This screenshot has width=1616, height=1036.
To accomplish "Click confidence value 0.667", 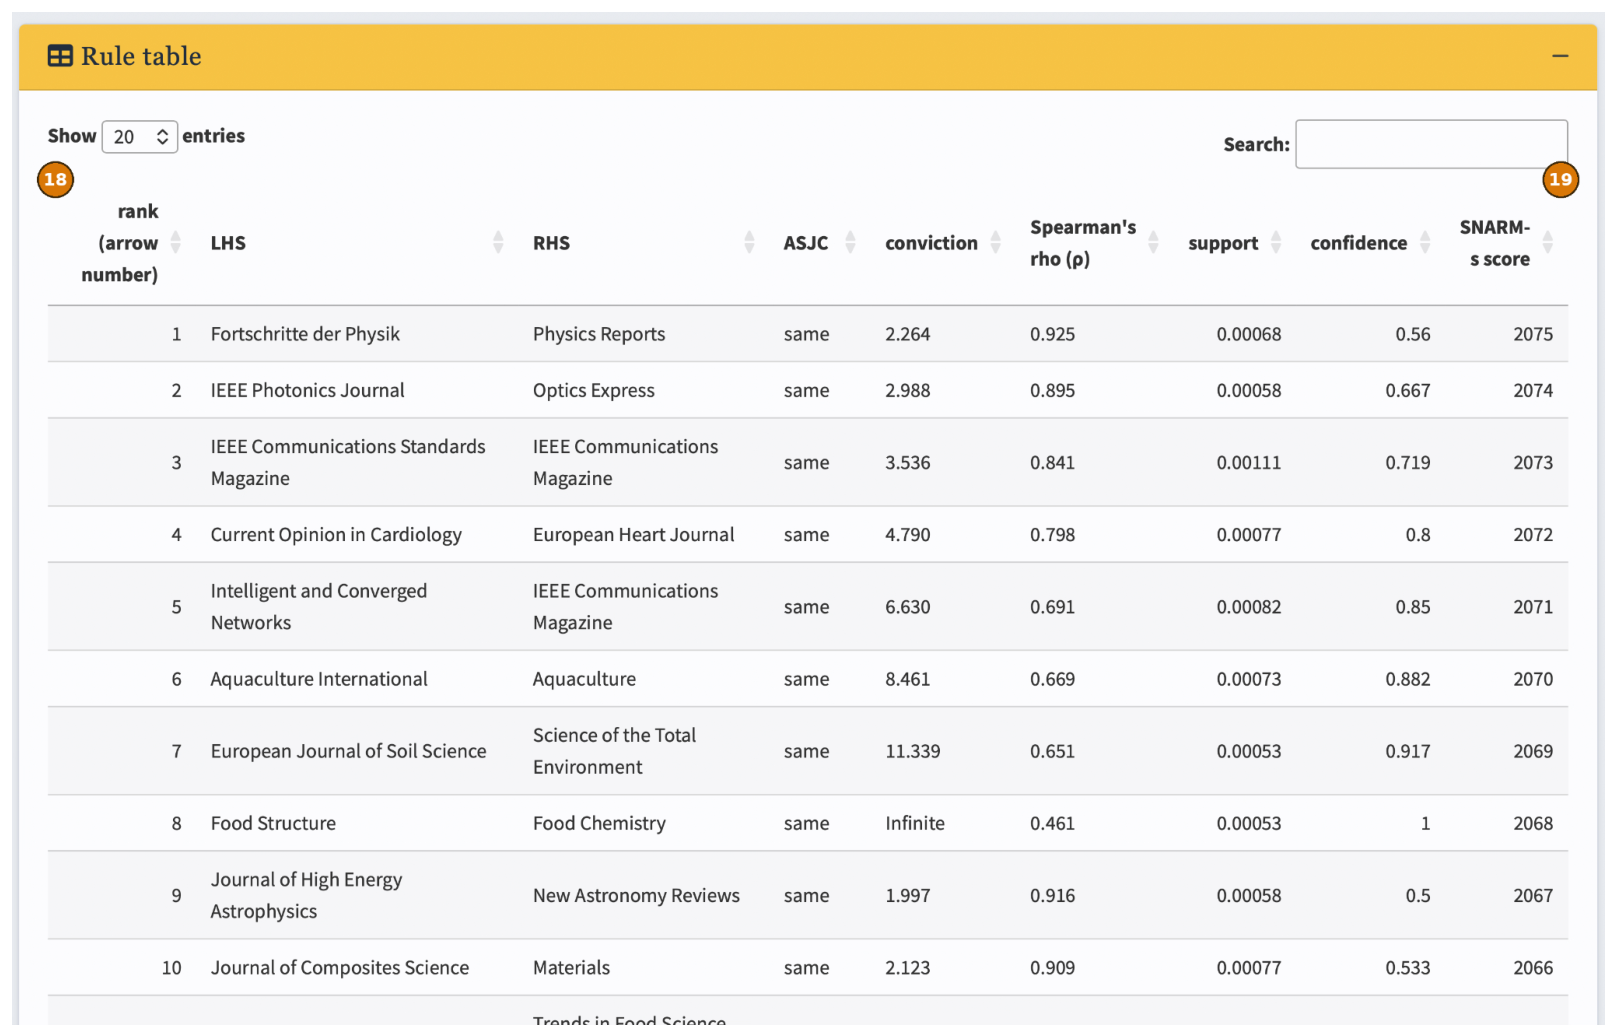I will [1407, 390].
